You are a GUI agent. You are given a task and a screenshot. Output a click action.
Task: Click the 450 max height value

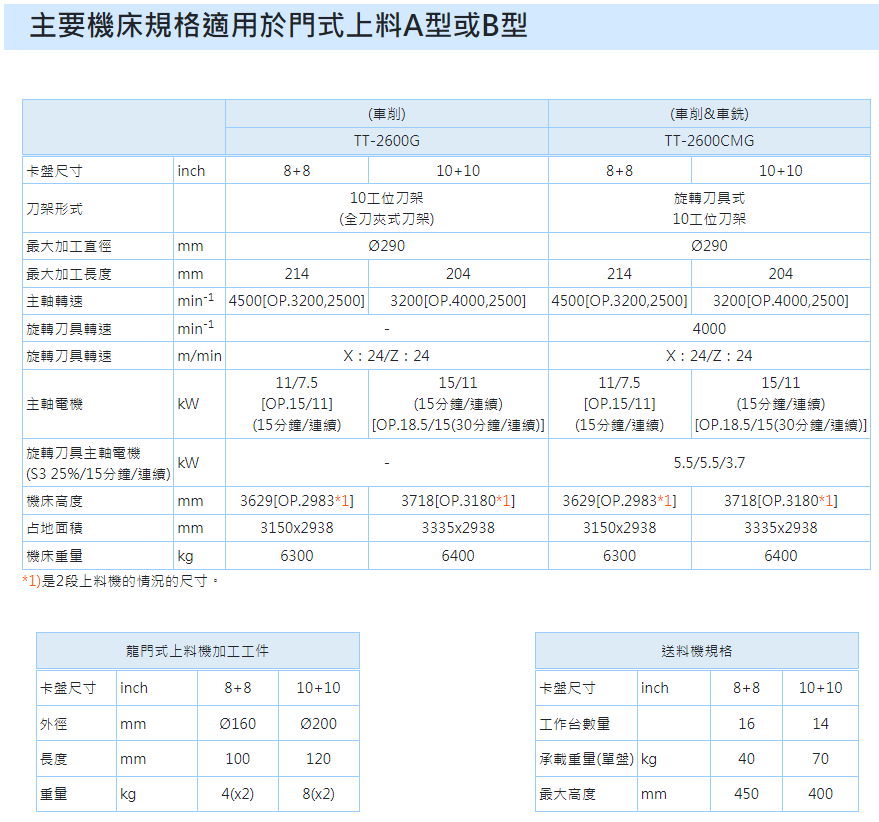[x=746, y=794]
